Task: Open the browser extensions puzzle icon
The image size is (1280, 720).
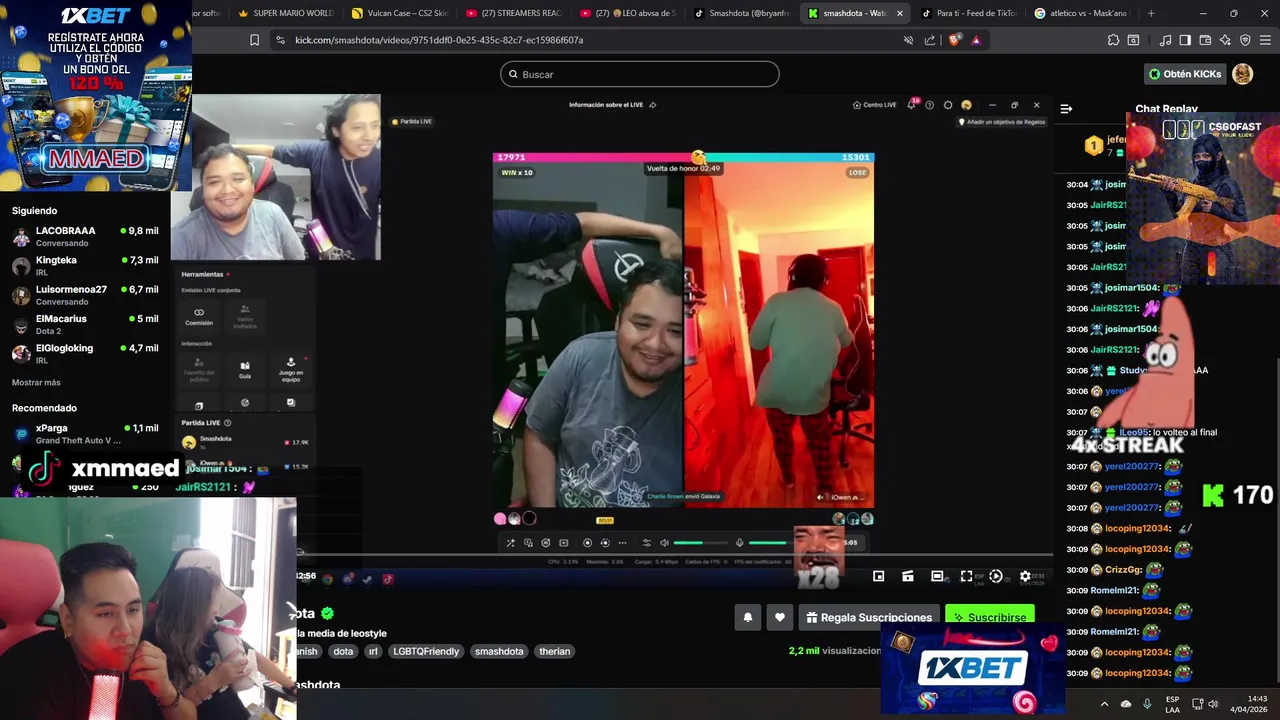Action: [x=1113, y=40]
